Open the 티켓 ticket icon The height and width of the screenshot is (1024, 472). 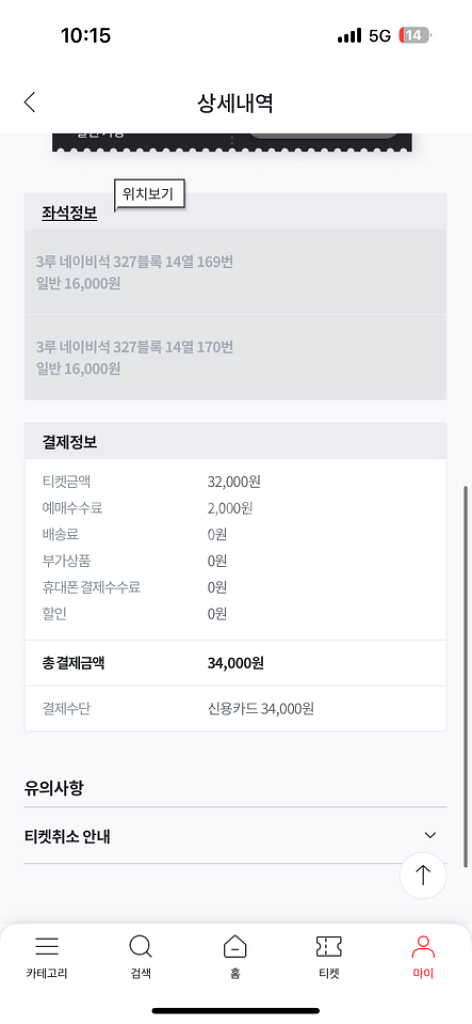(329, 946)
